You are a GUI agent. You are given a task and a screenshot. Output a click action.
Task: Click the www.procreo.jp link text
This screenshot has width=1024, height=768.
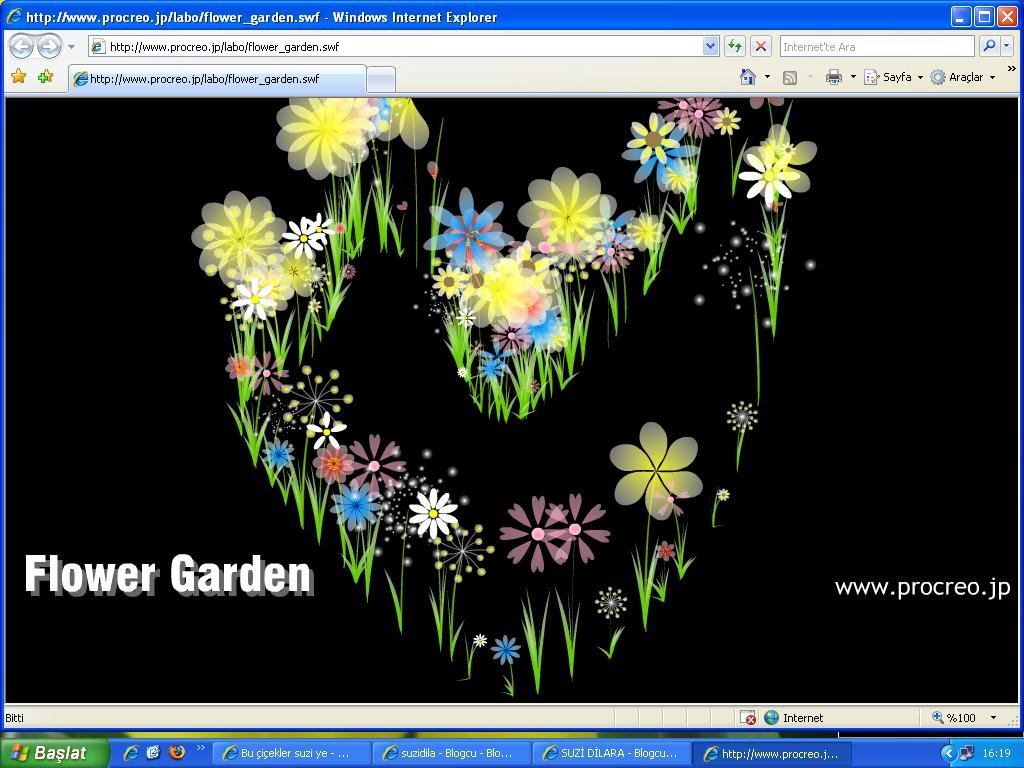[922, 587]
